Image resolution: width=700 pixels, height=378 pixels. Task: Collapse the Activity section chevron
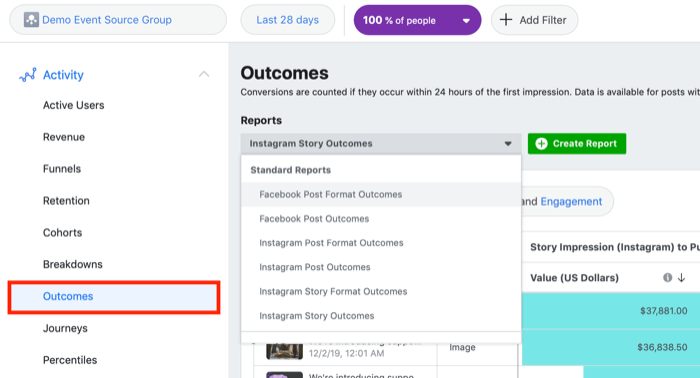[204, 74]
